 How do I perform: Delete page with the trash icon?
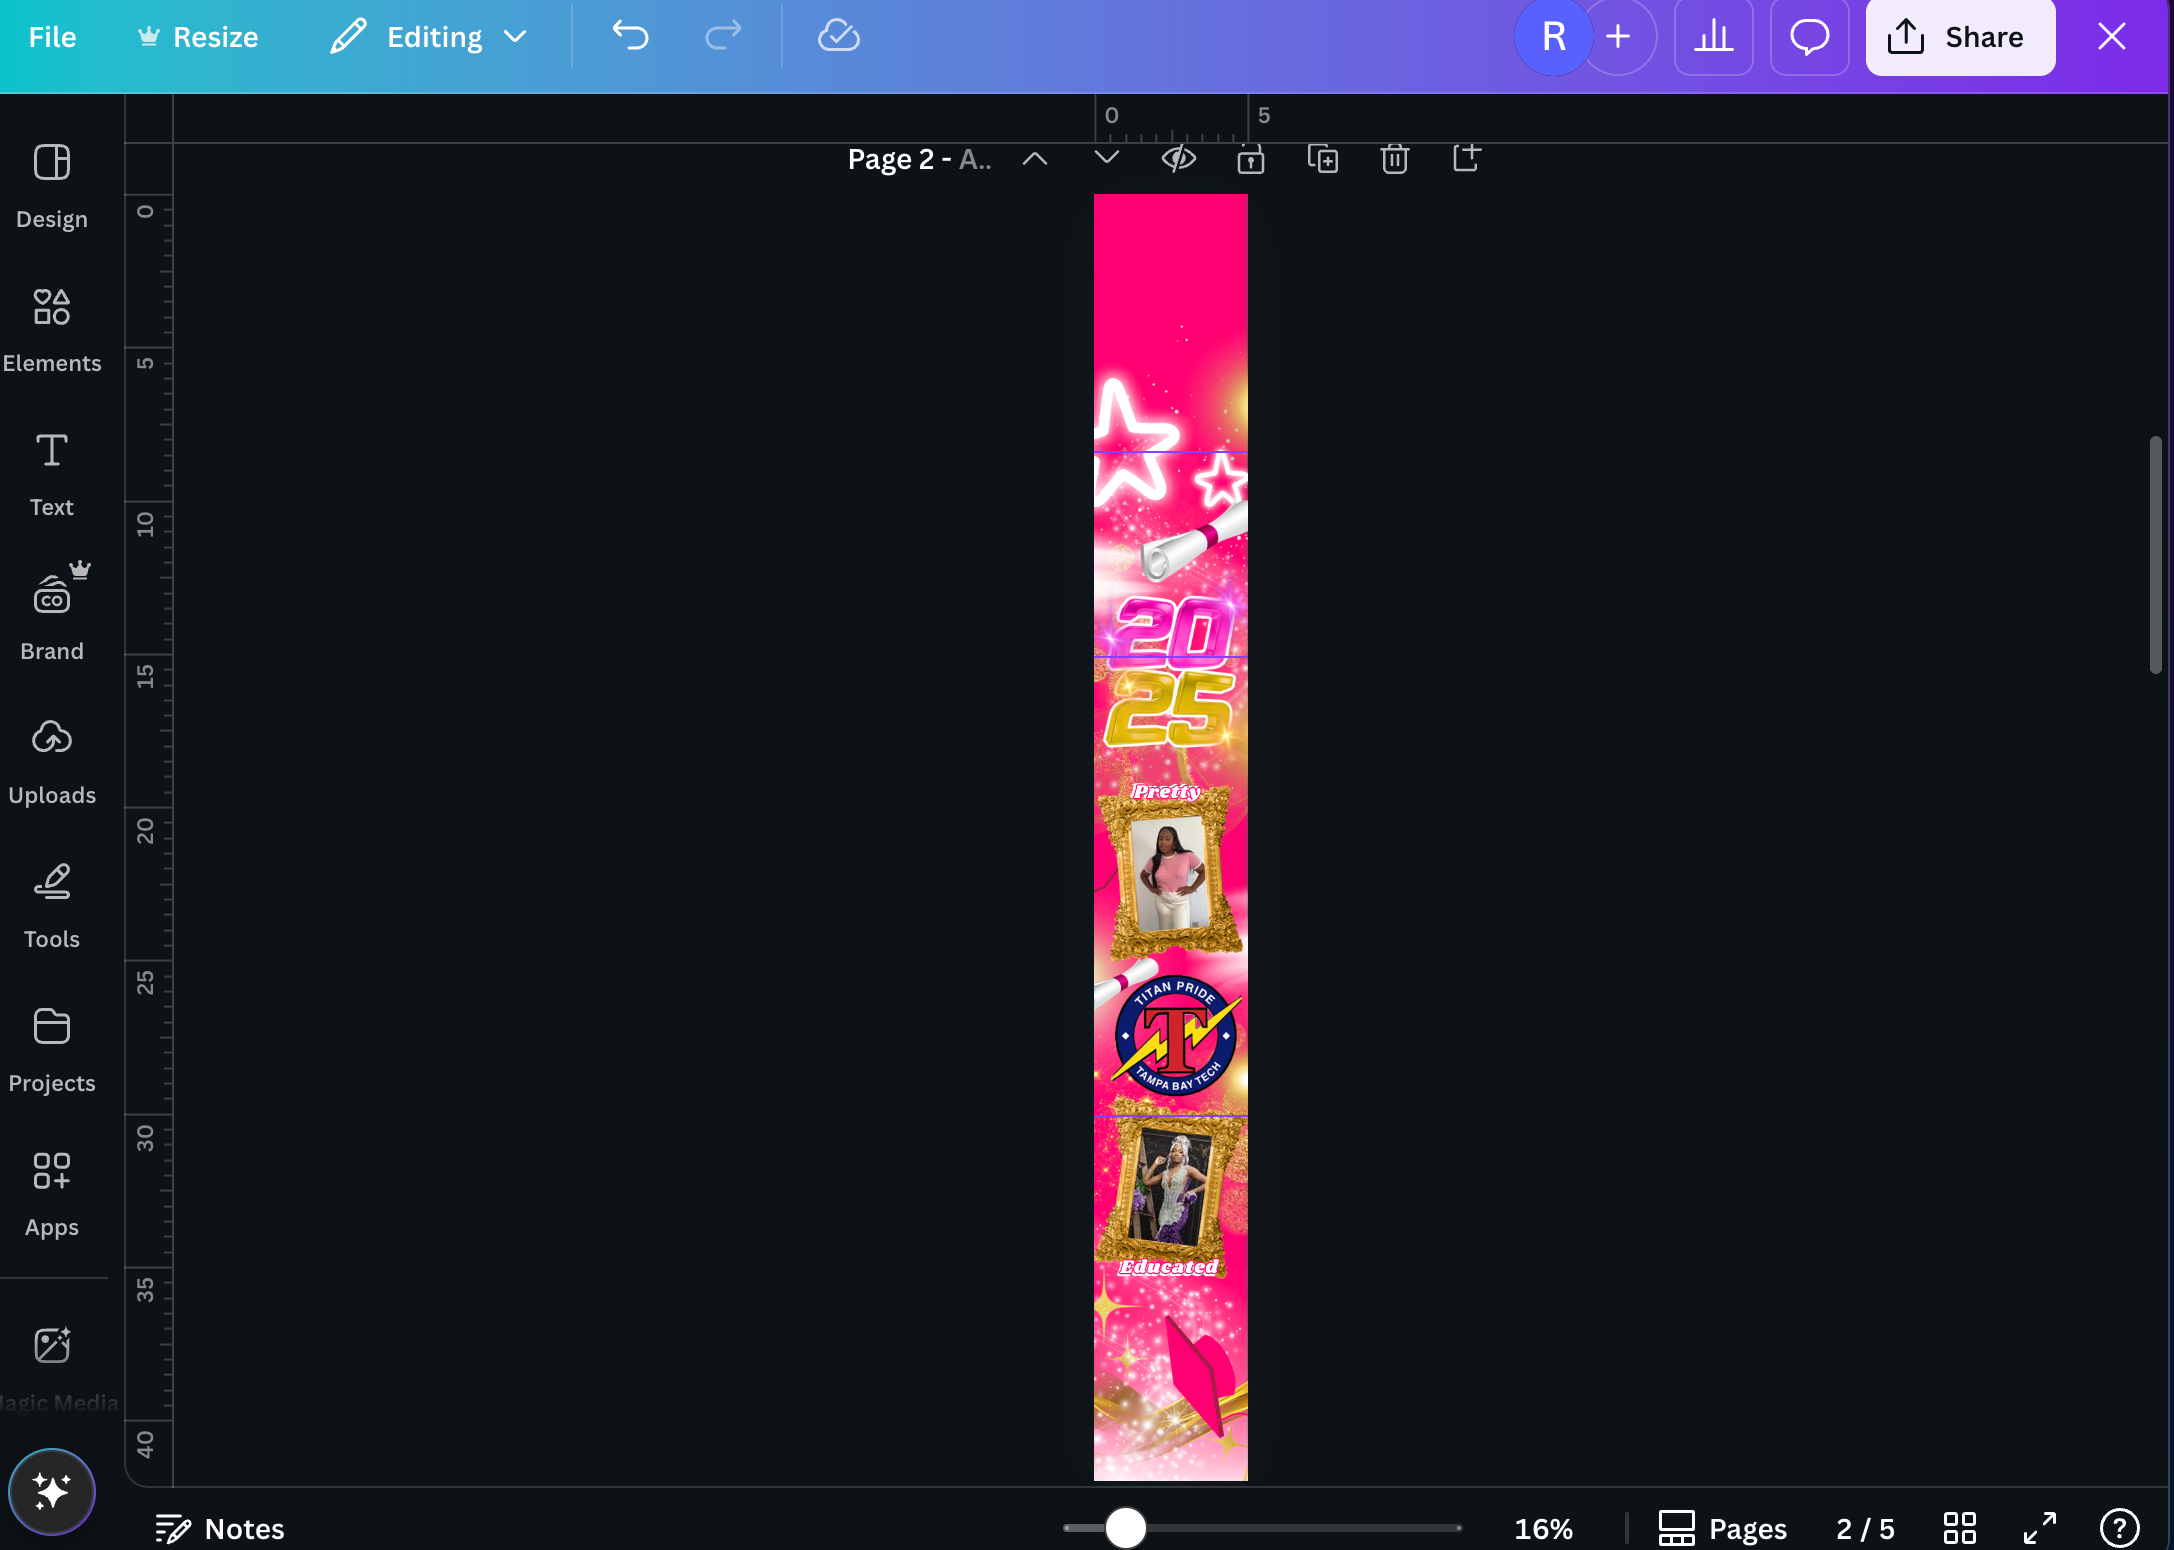click(1394, 159)
